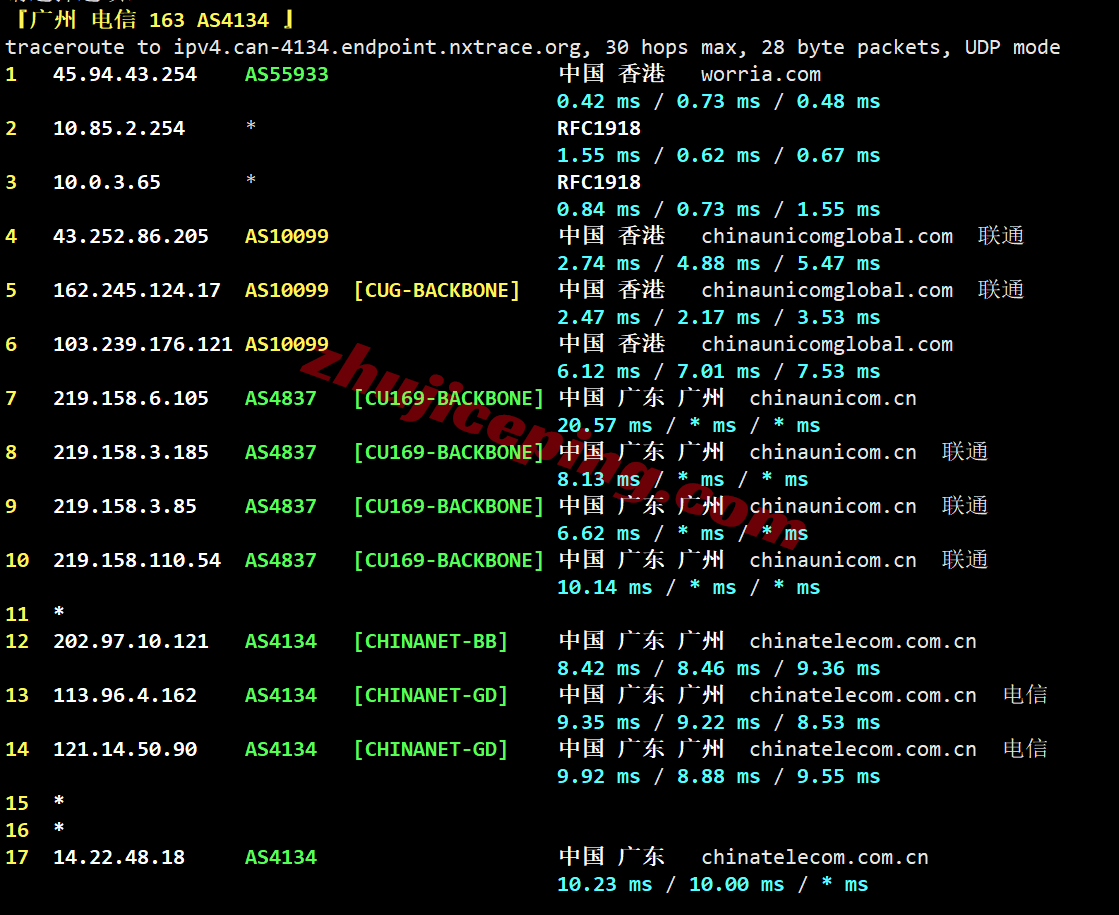Select IP 219.158.3.85 at hop 9
Viewport: 1119px width, 915px height.
[125, 507]
